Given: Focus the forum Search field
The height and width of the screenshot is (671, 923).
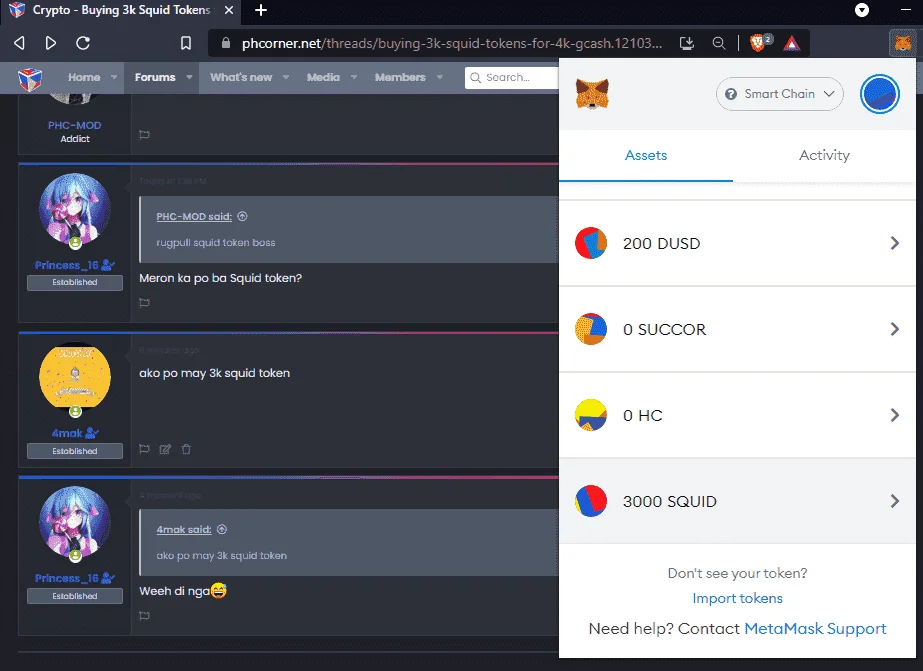Looking at the screenshot, I should click(512, 77).
